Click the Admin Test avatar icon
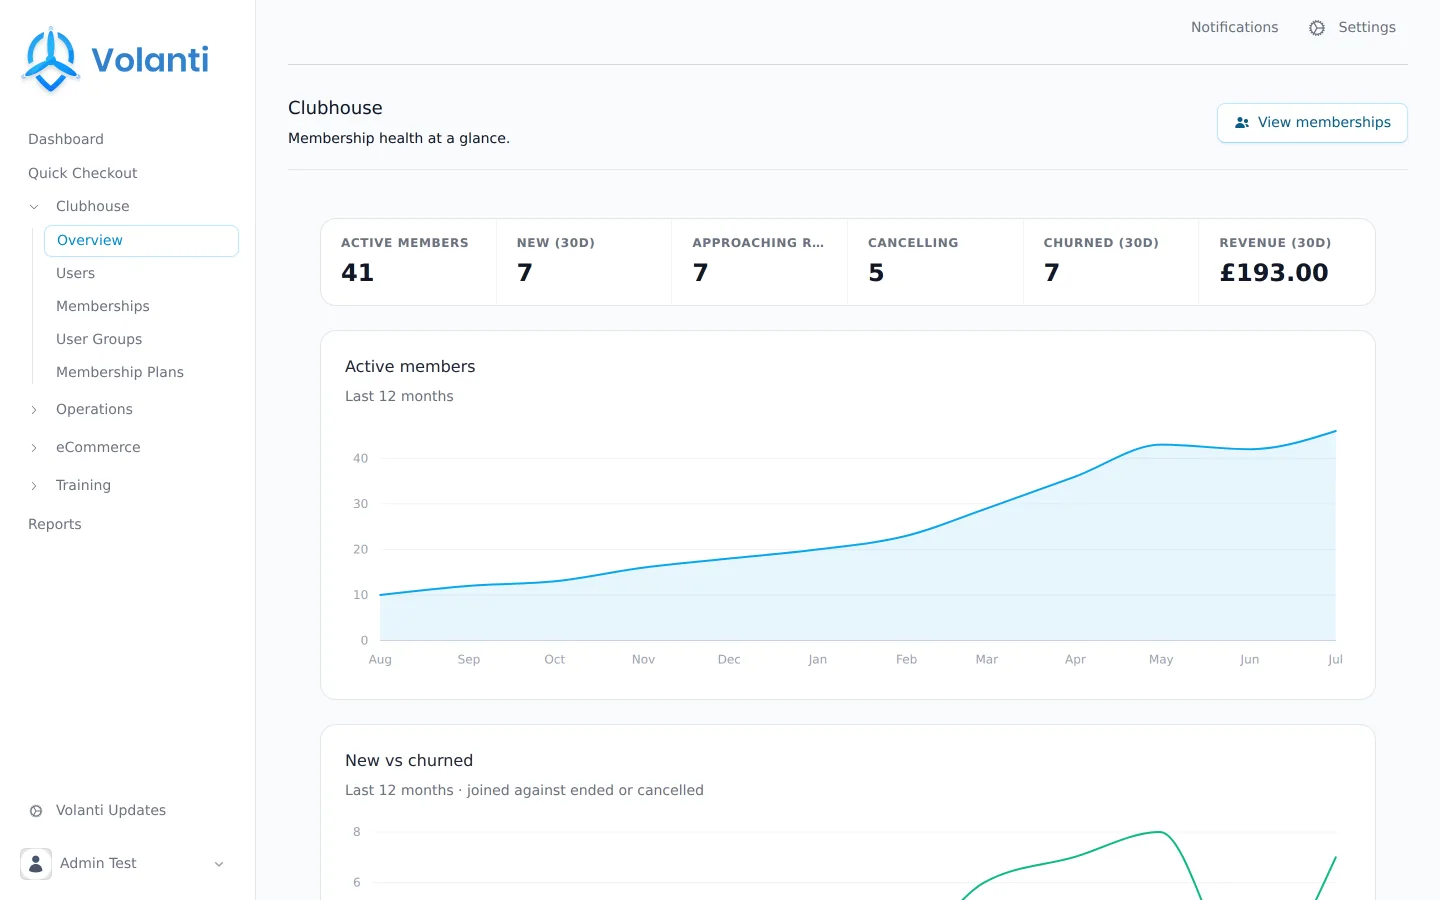The image size is (1440, 900). (x=36, y=864)
